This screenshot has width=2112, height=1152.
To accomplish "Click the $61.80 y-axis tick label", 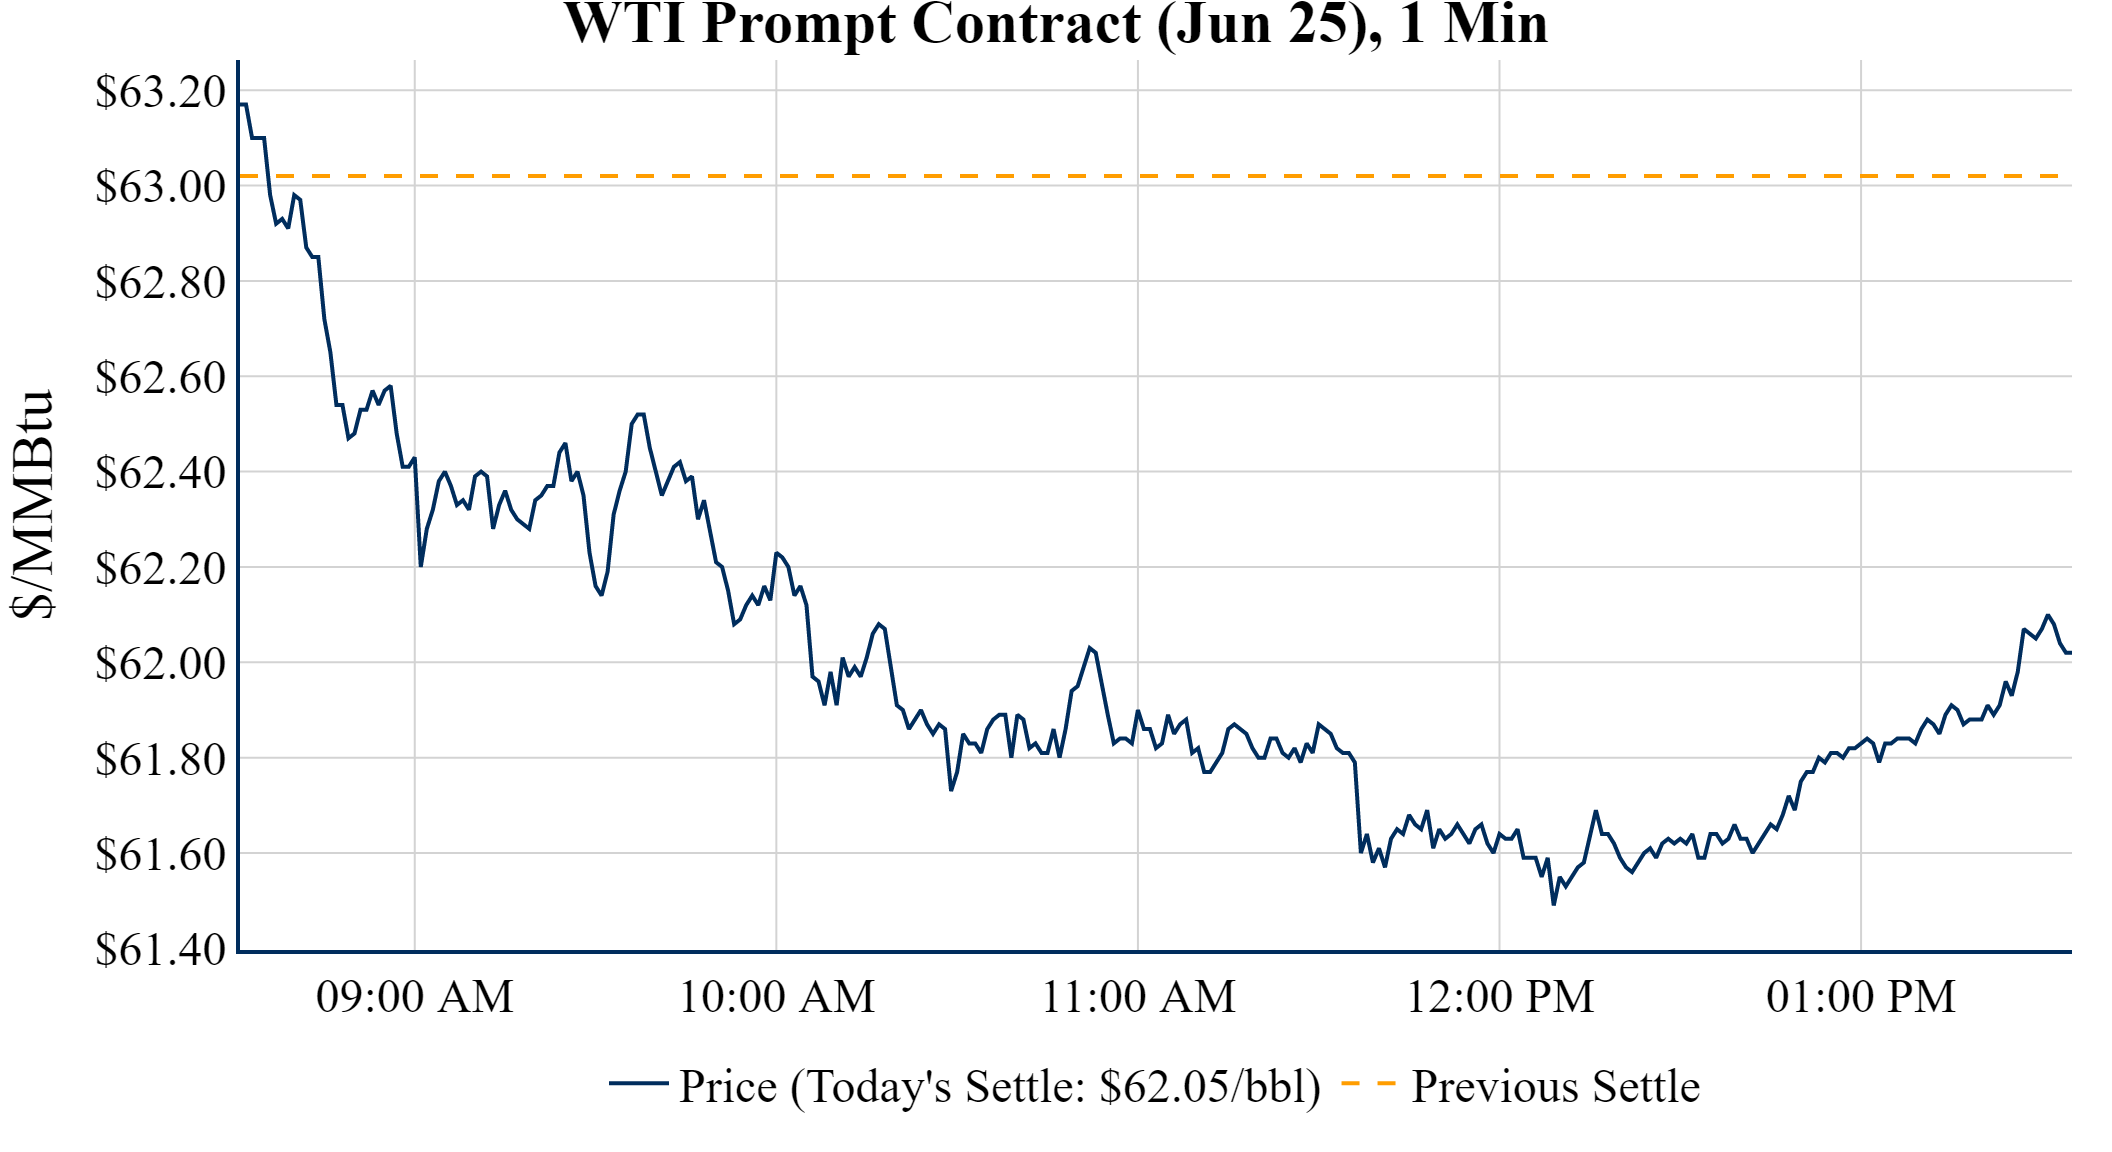I will tap(161, 759).
